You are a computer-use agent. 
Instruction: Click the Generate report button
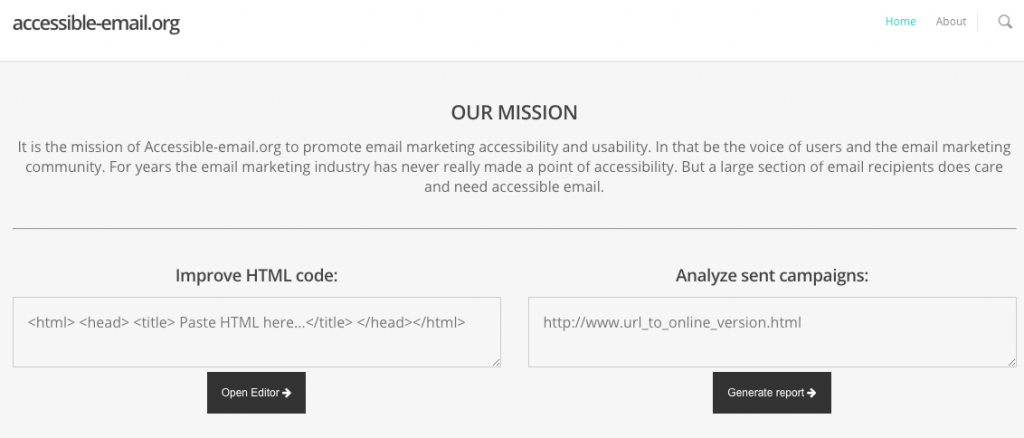coord(772,393)
